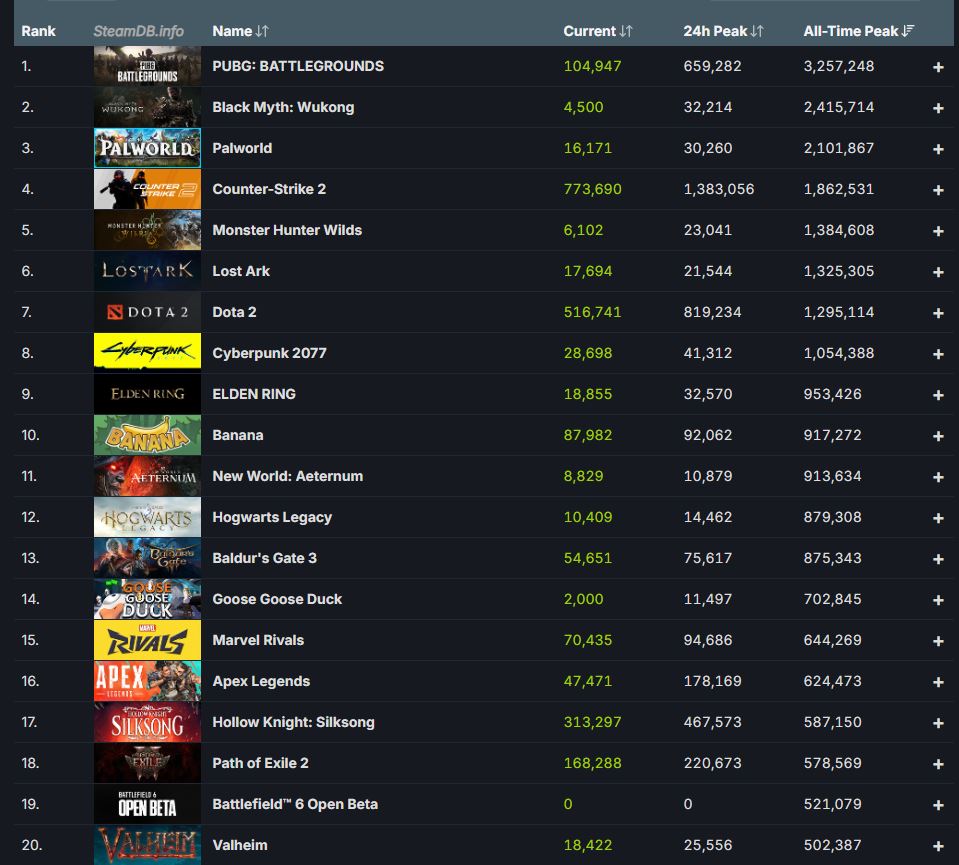Click the Apex Legends banner thumbnail
Viewport: 959px width, 865px height.
point(147,681)
